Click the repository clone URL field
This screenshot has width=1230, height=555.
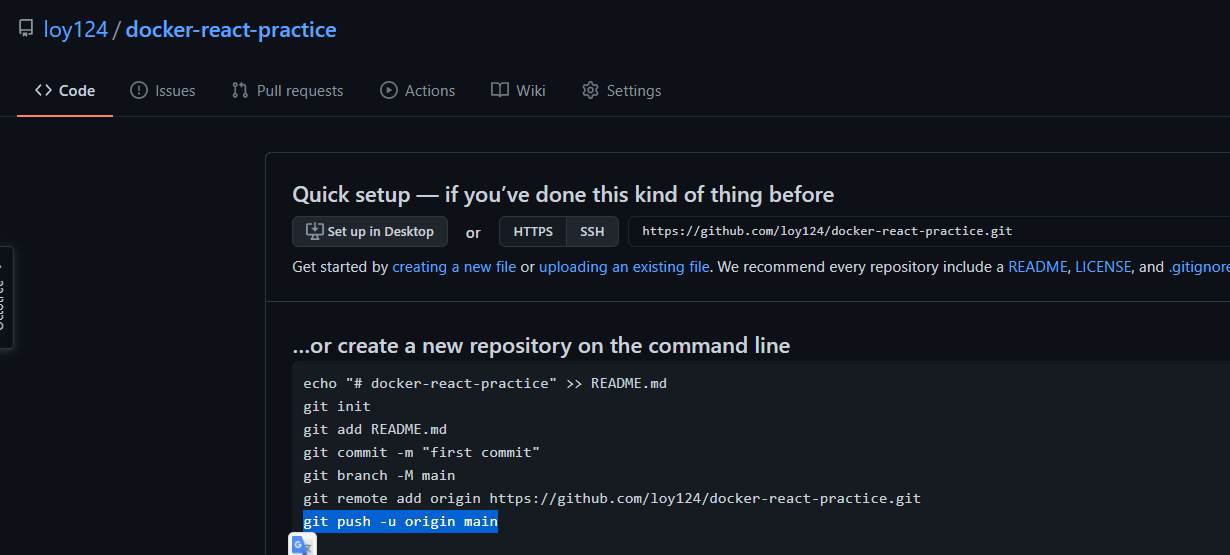[929, 231]
